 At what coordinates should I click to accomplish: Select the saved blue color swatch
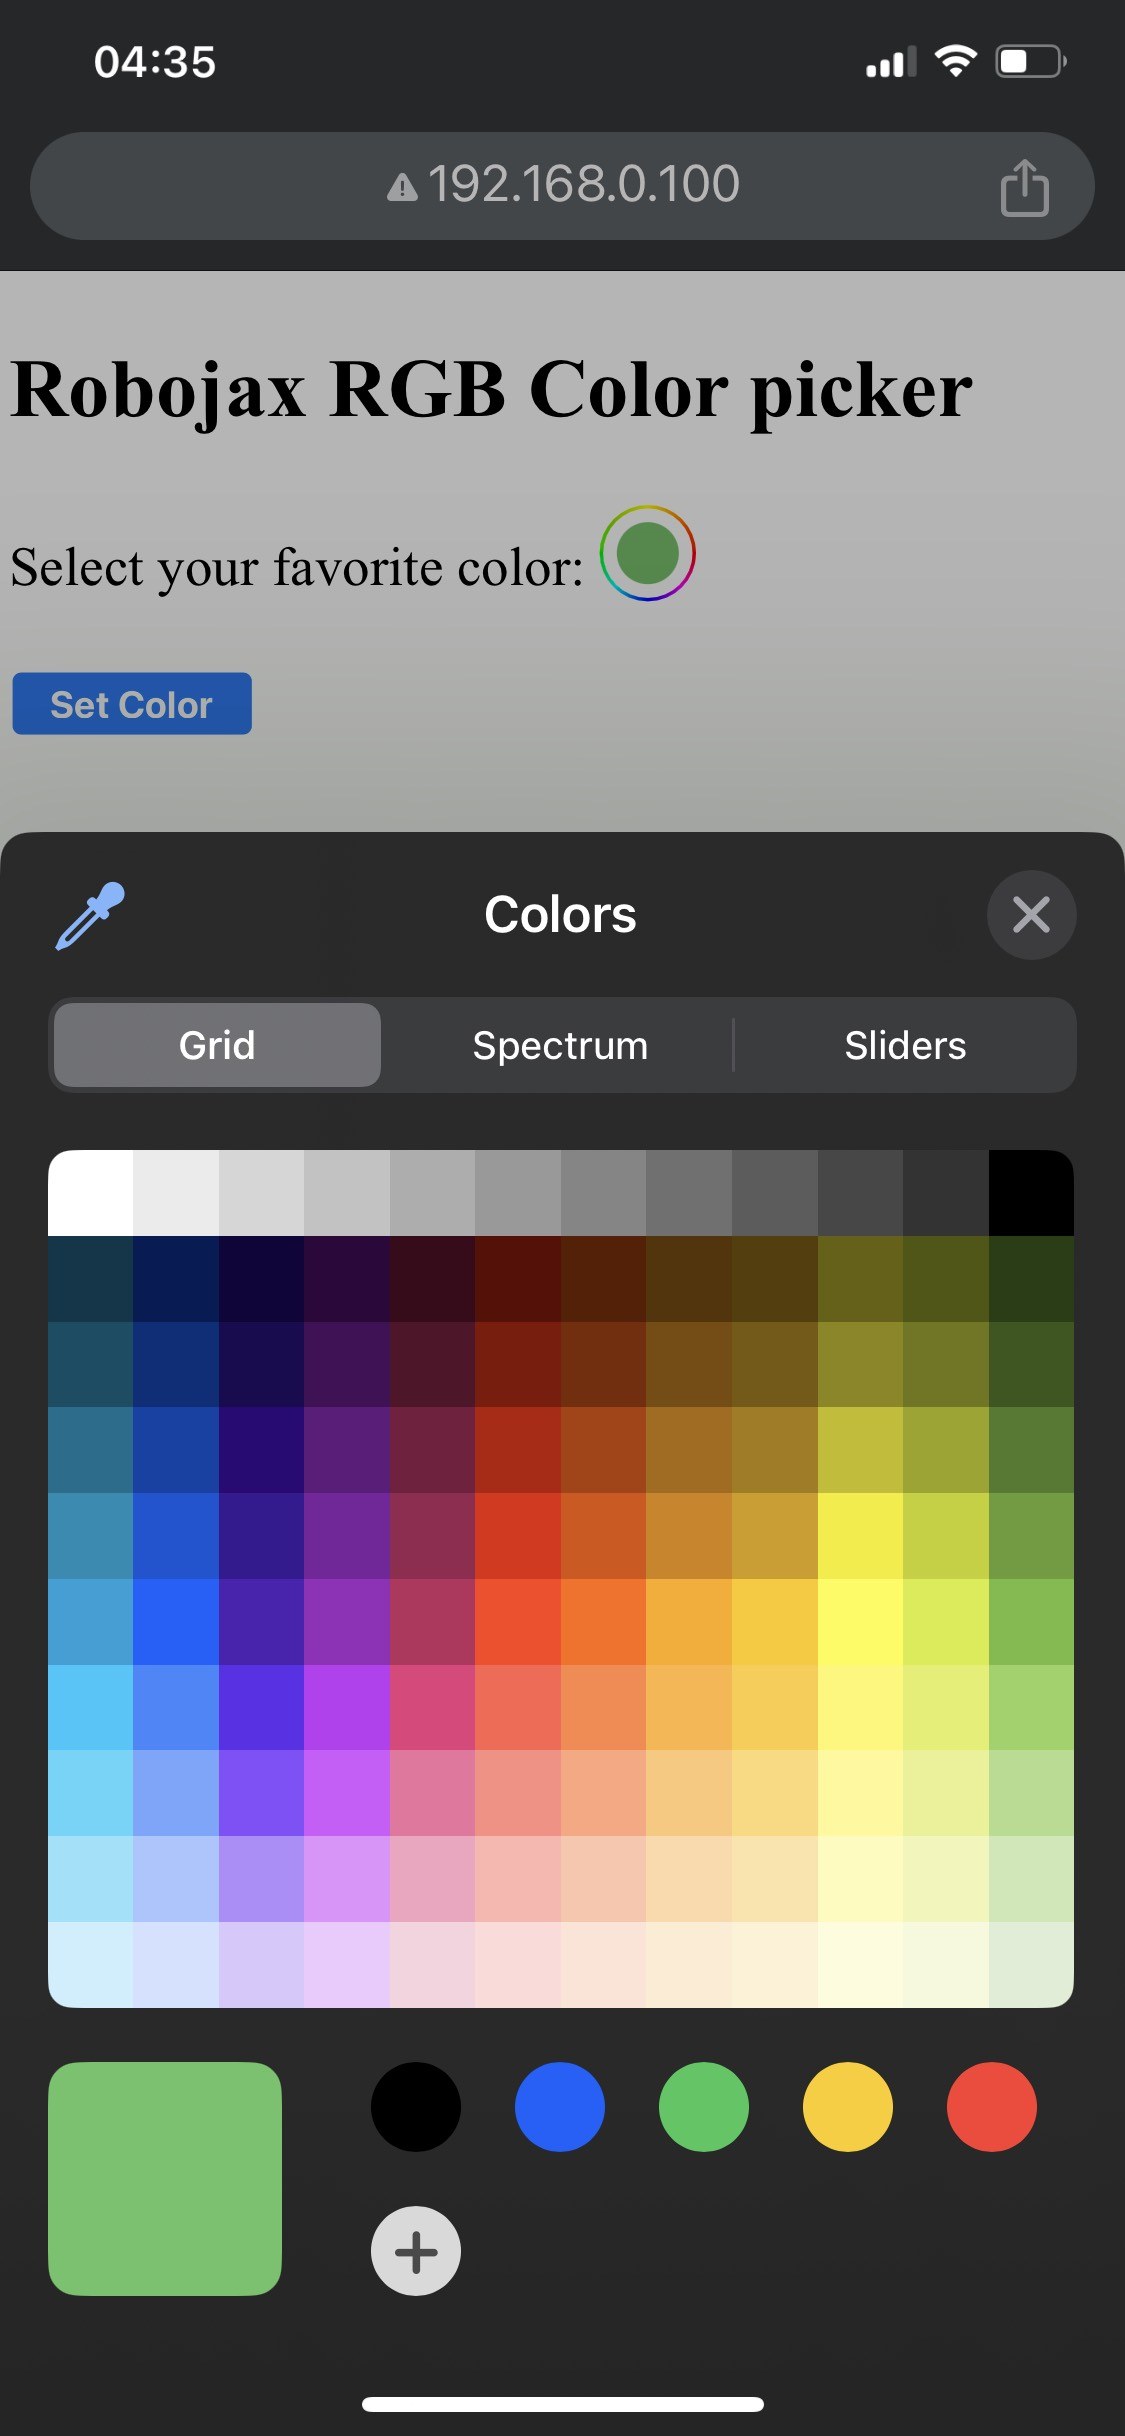click(560, 2107)
